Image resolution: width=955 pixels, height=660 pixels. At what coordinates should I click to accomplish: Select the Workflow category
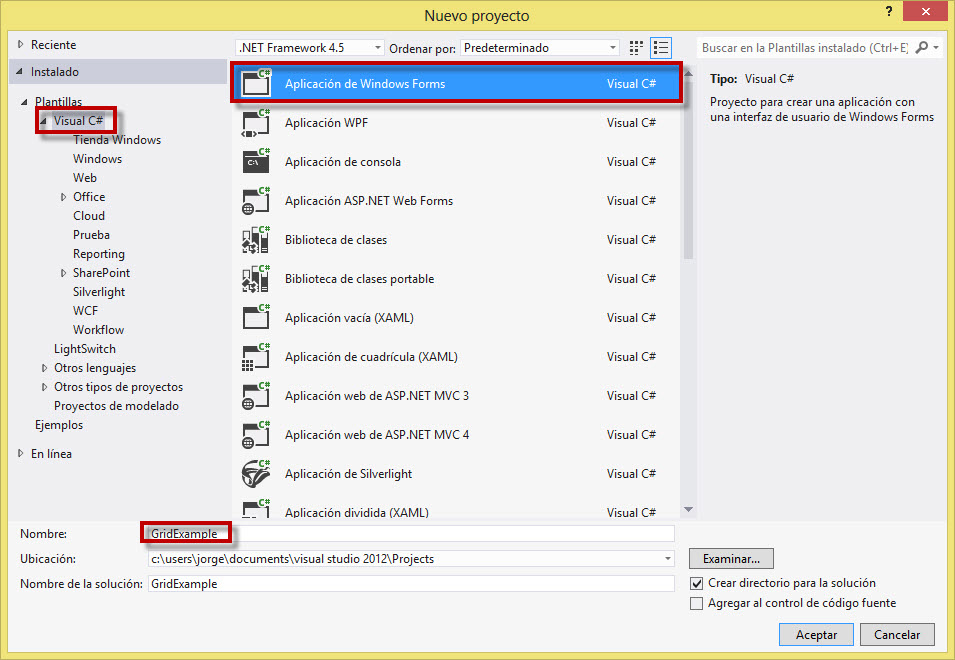pos(98,329)
